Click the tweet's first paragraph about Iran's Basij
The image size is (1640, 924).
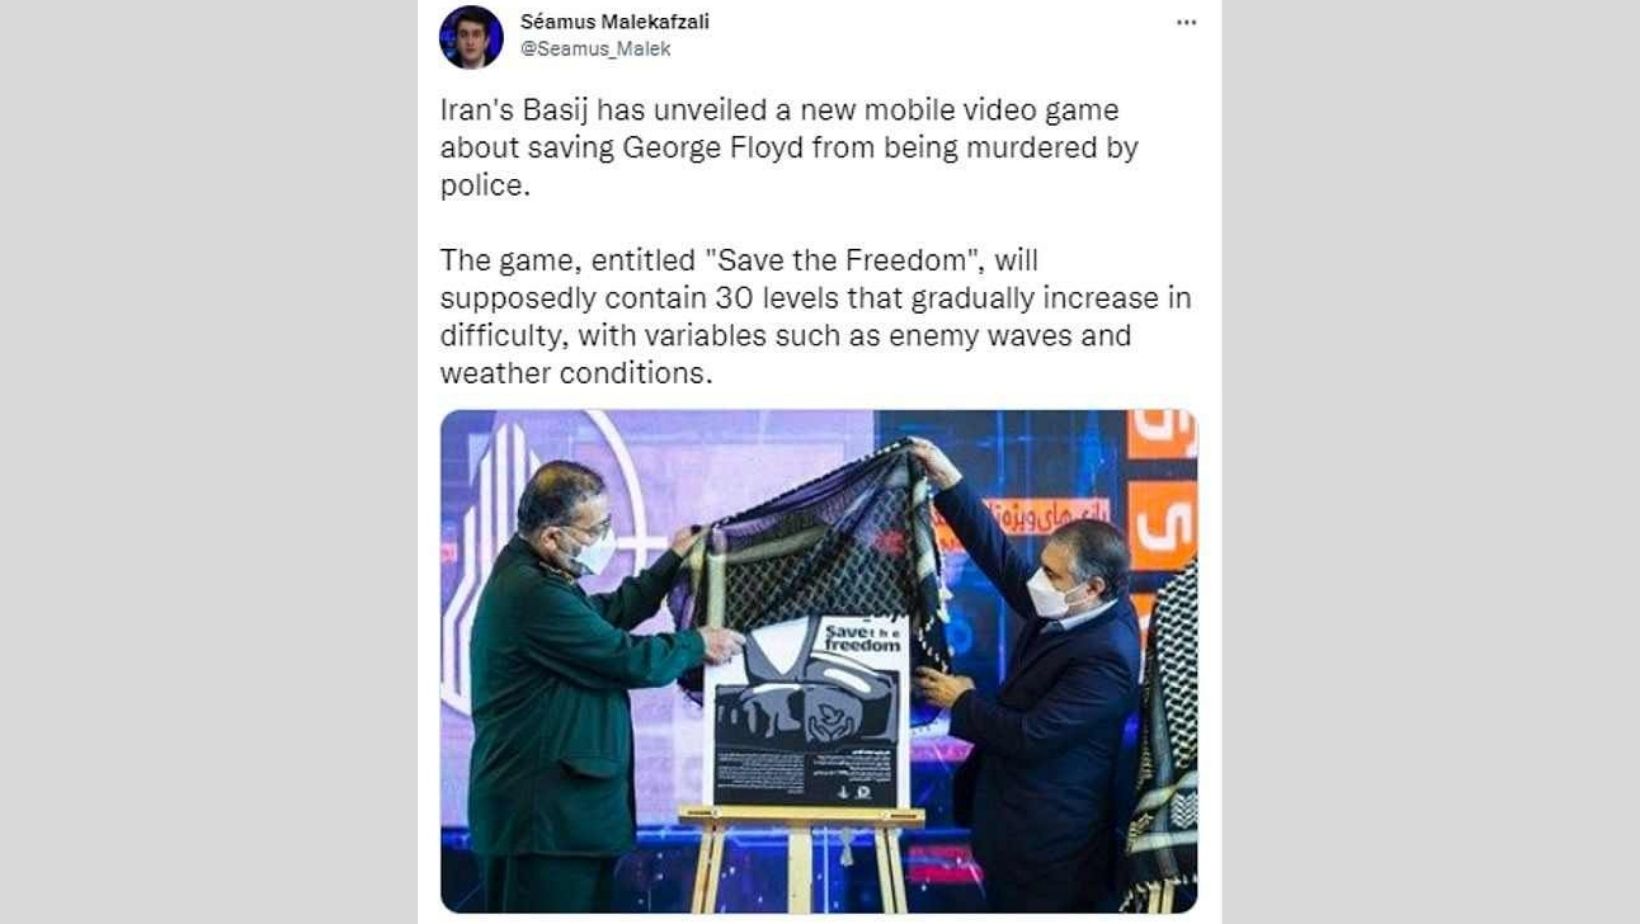pos(790,147)
